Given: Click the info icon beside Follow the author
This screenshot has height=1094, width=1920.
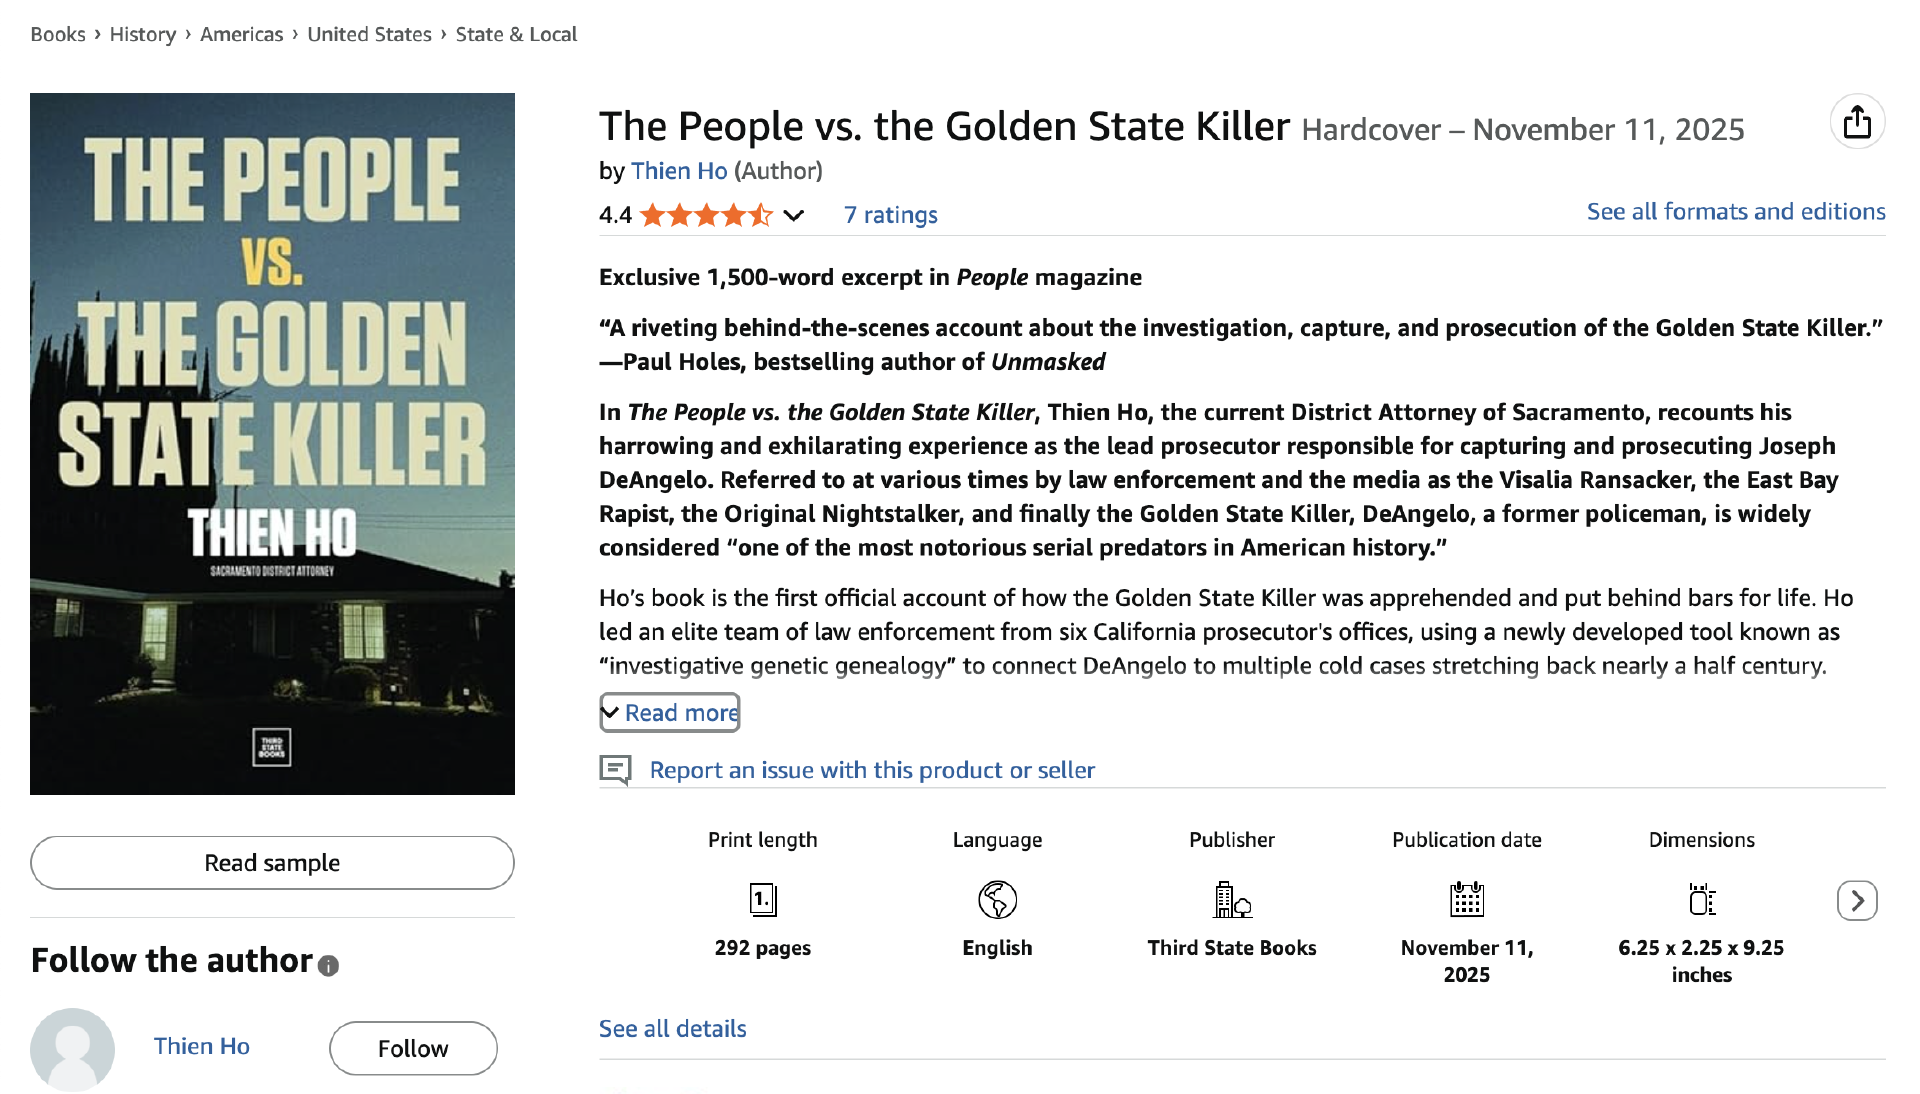Looking at the screenshot, I should pyautogui.click(x=328, y=965).
